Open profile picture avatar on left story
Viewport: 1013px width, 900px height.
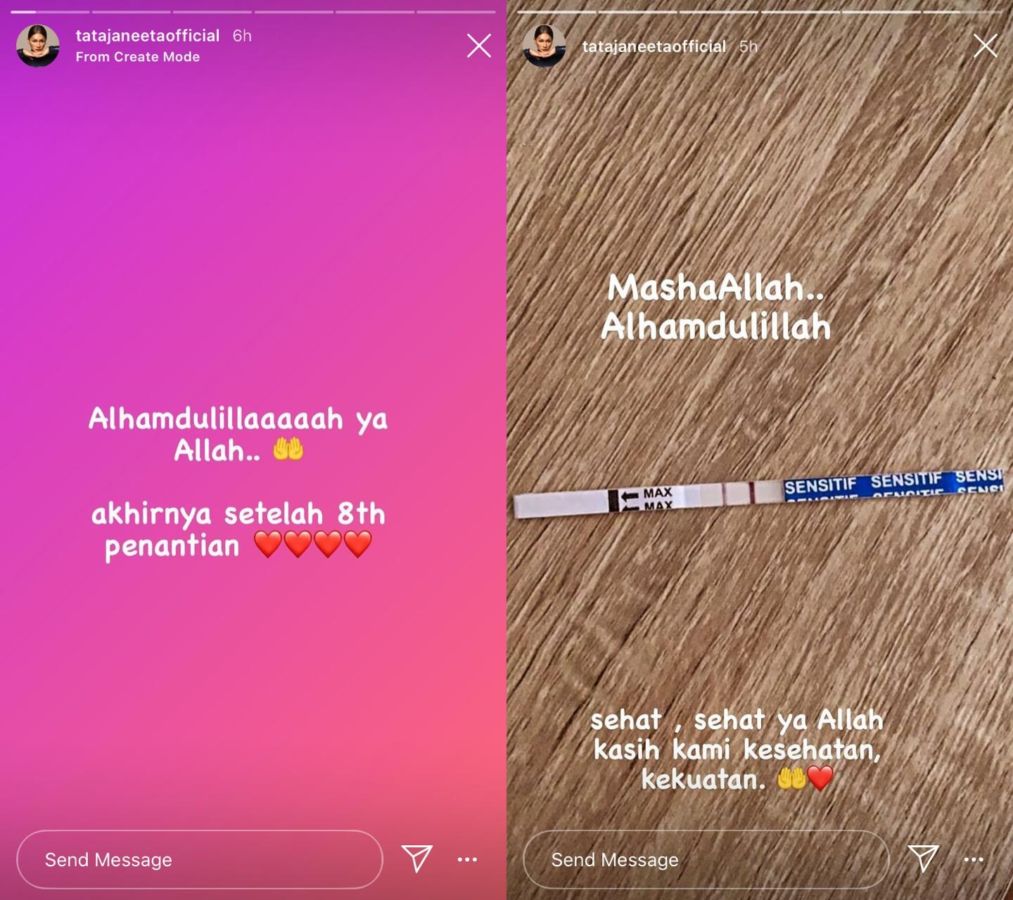click(37, 46)
